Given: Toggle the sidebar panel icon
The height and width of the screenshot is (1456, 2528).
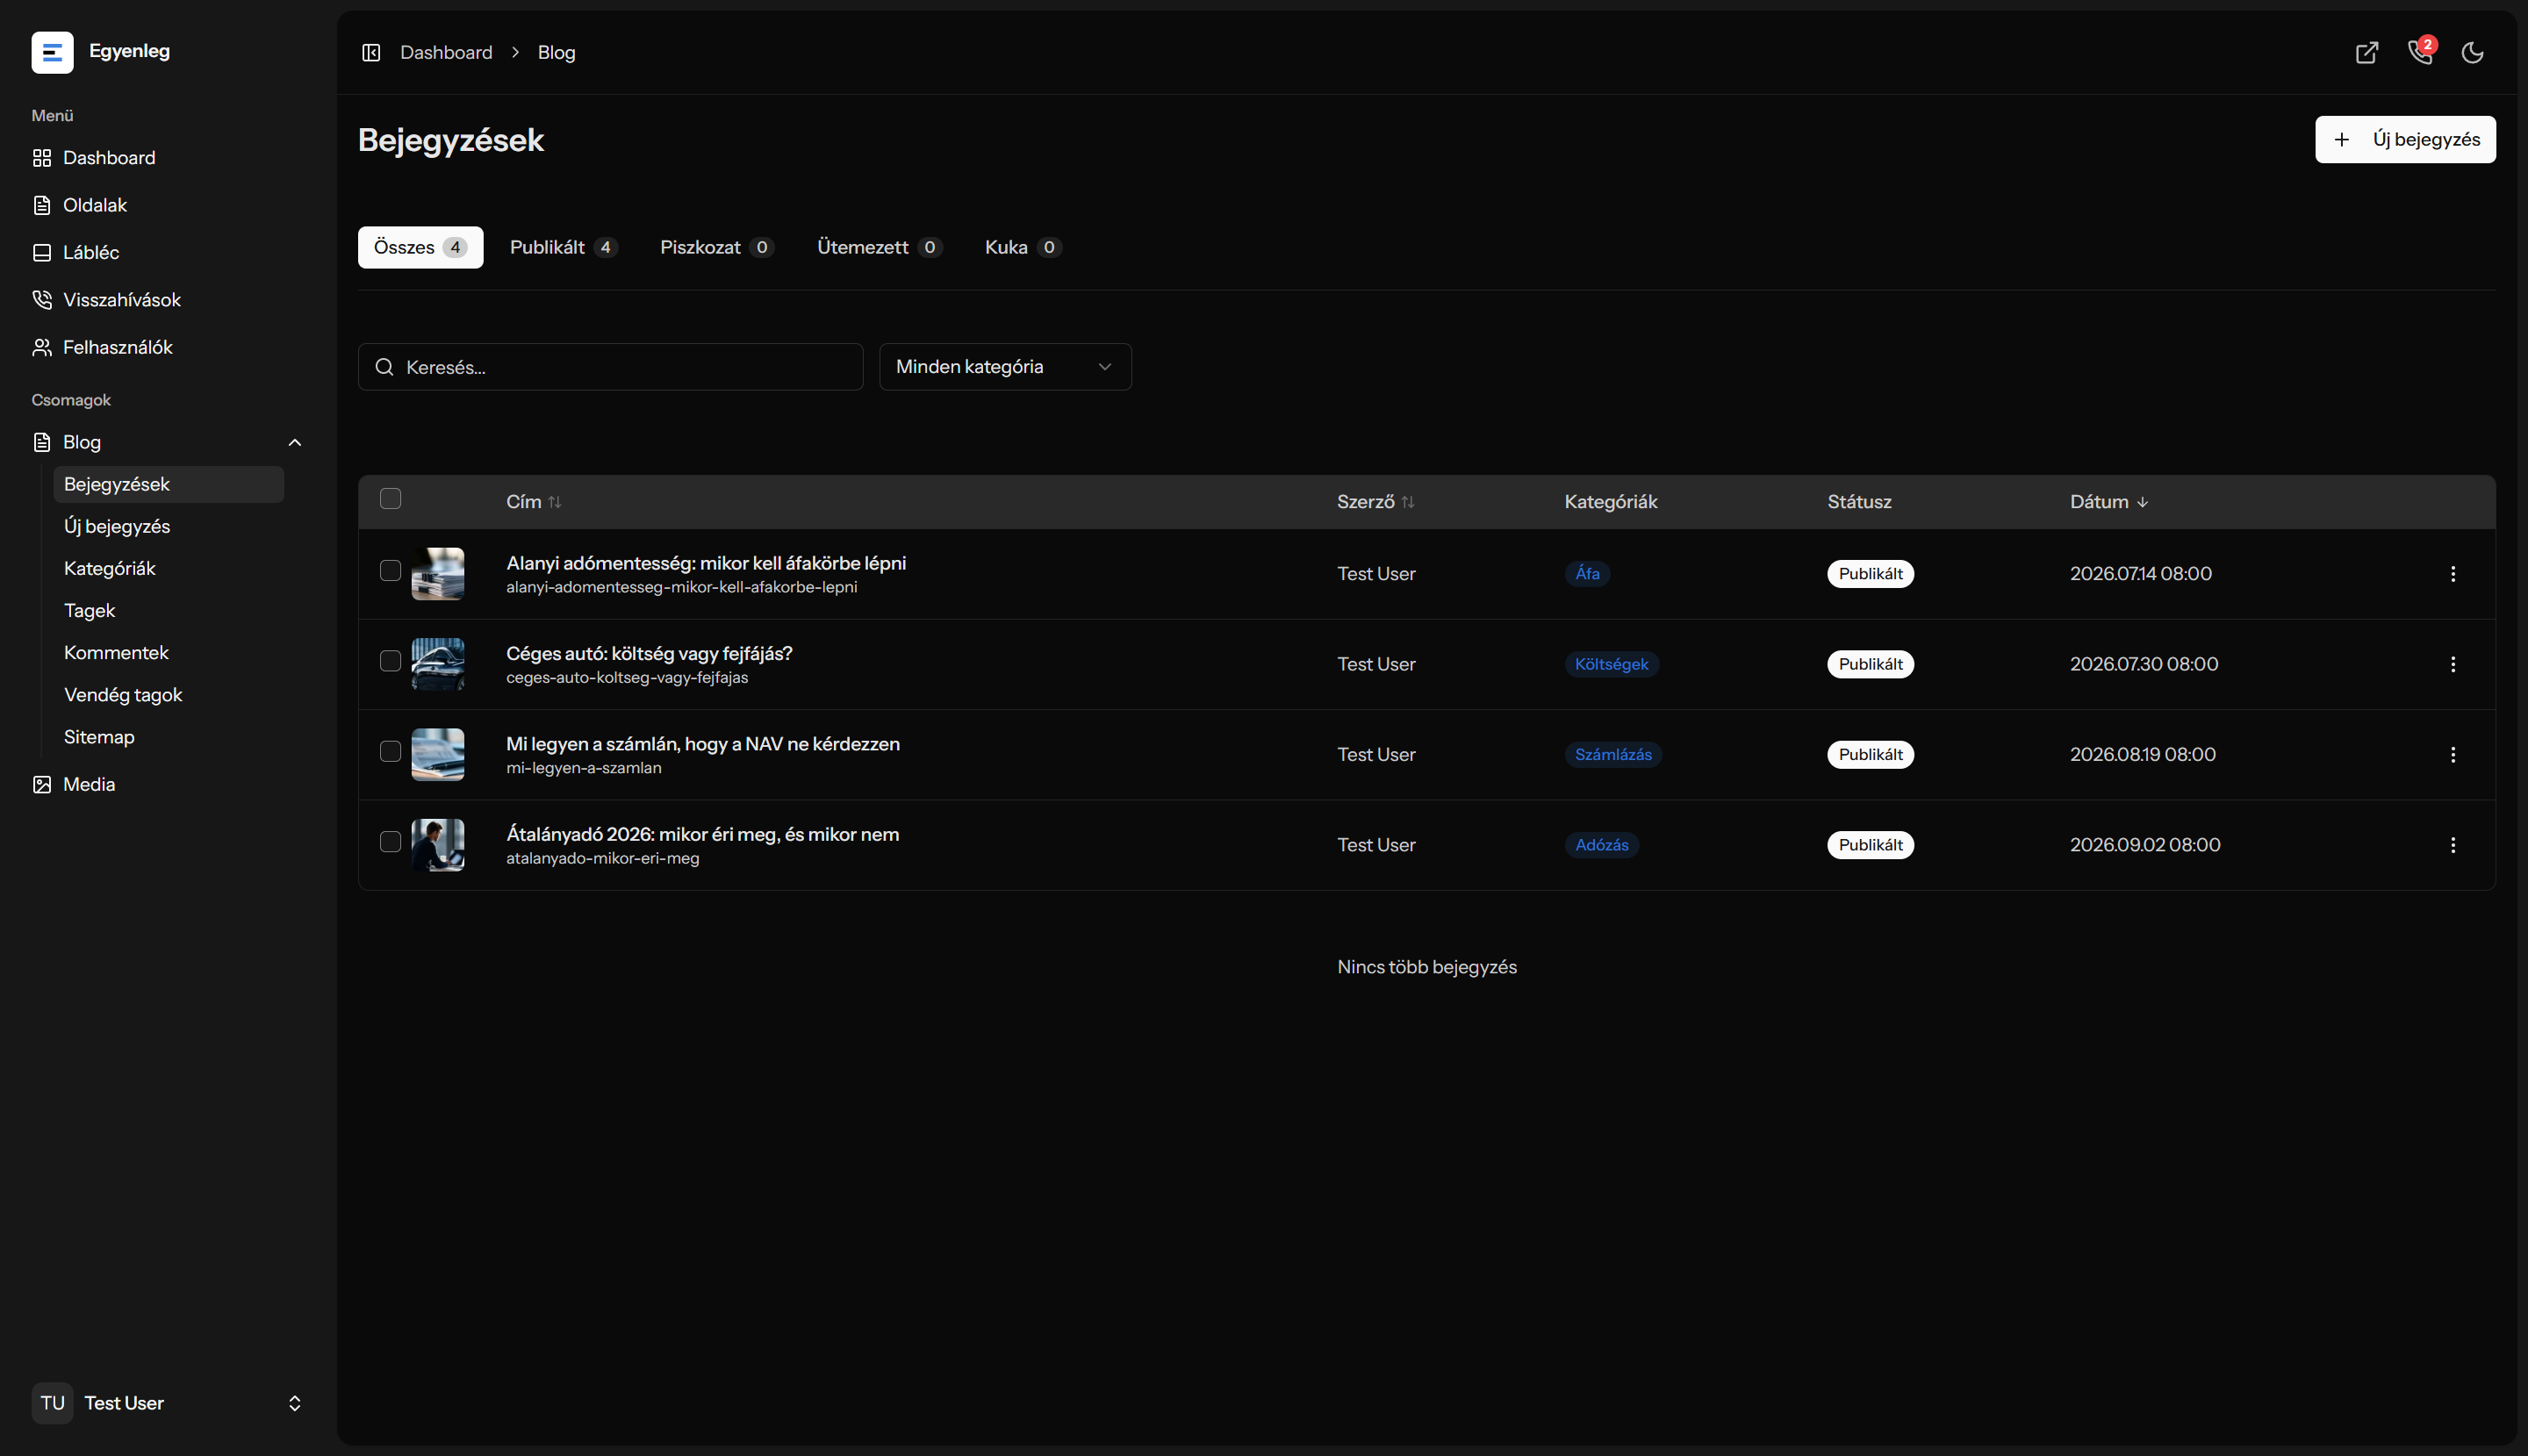Looking at the screenshot, I should tap(371, 52).
